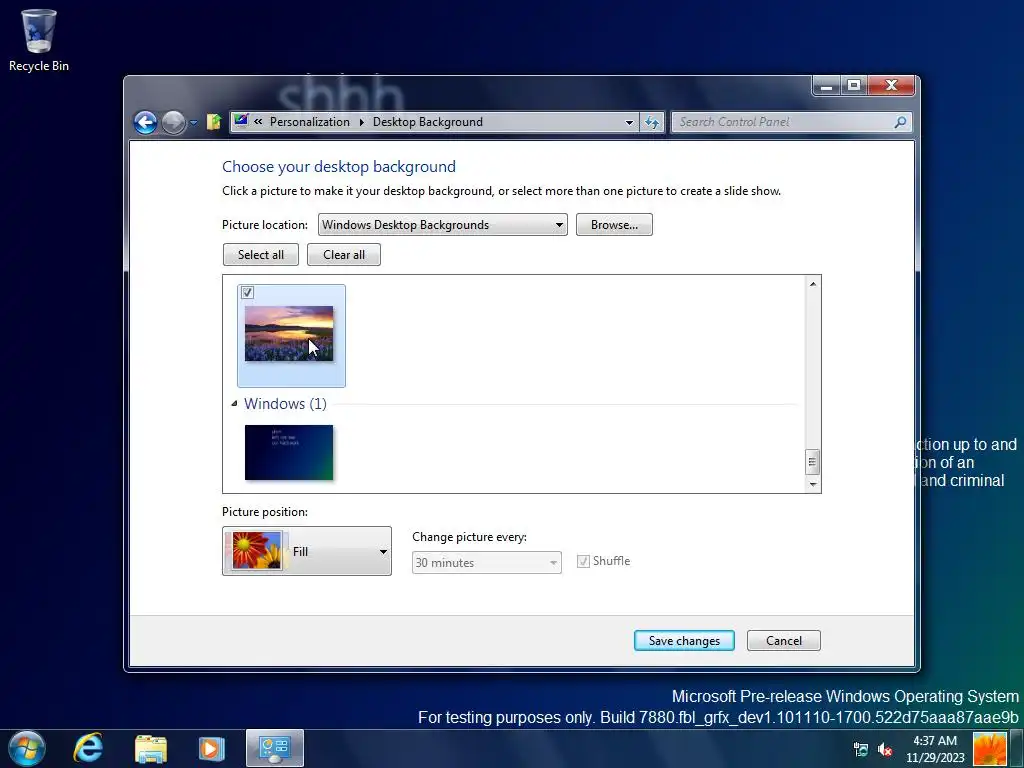The image size is (1024, 768).
Task: Open the Start menu orb
Action: tap(27, 748)
